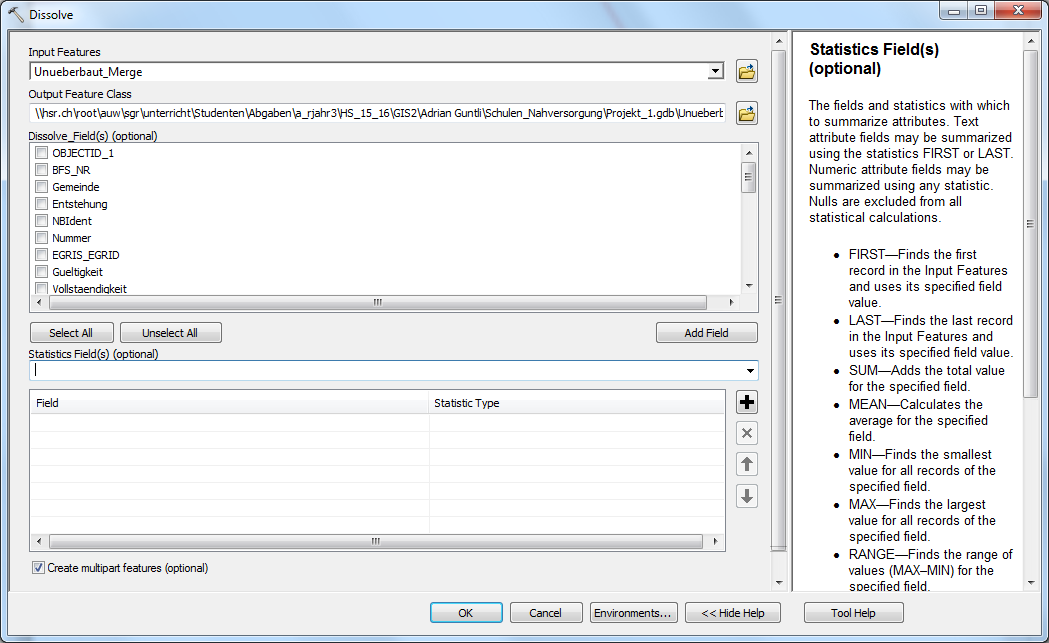Check the Gemeinde dissolve field

42,187
